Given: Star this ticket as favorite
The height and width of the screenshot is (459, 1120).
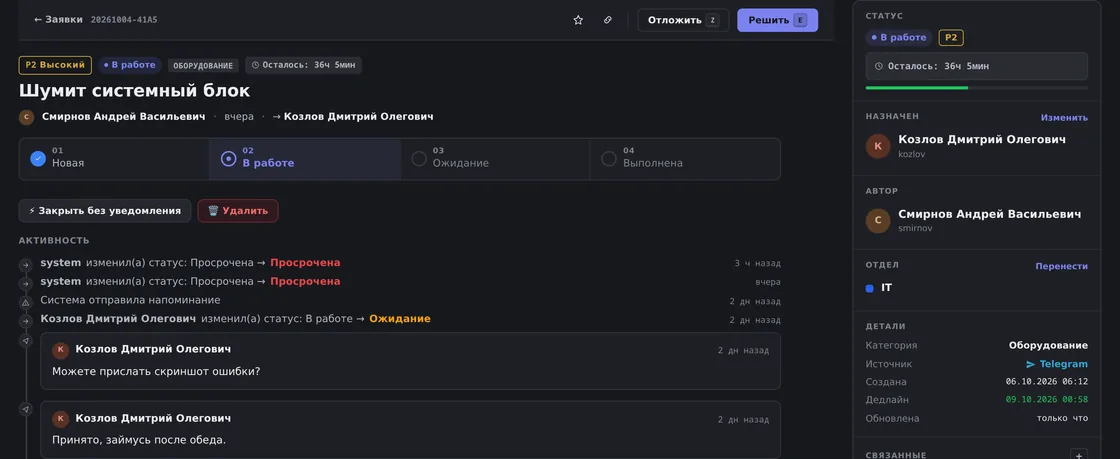Looking at the screenshot, I should point(578,20).
